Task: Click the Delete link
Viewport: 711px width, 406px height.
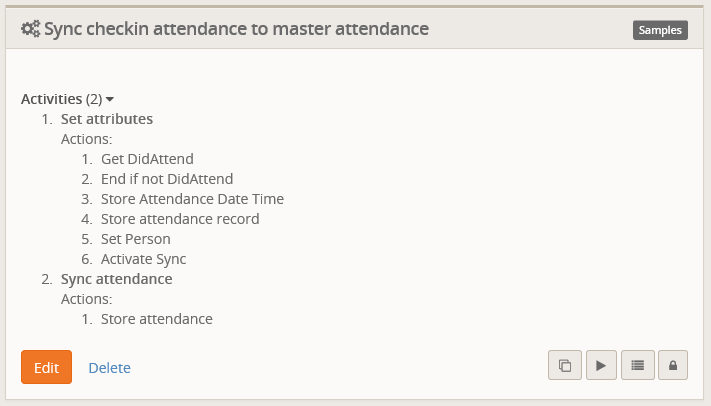Action: click(x=109, y=367)
